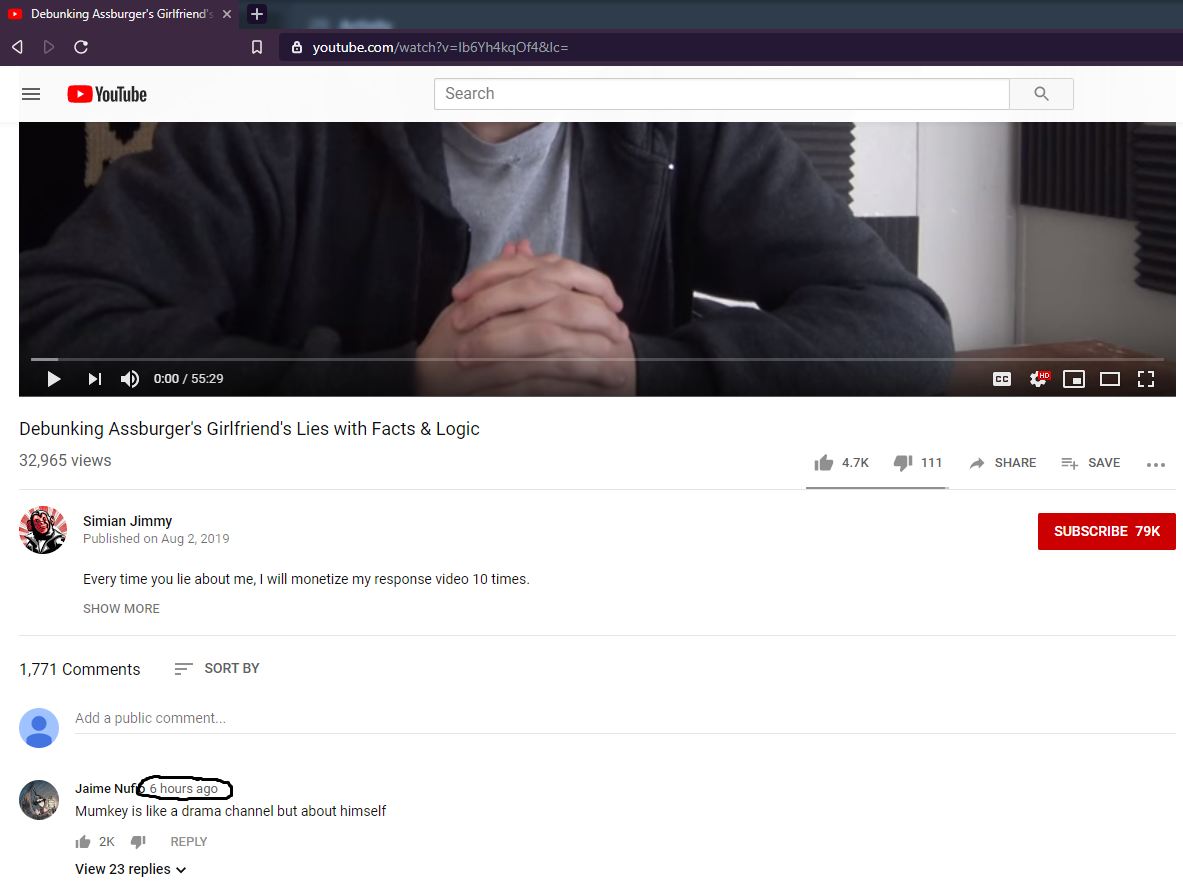Click the search magnifier button
This screenshot has width=1183, height=888.
pos(1041,94)
